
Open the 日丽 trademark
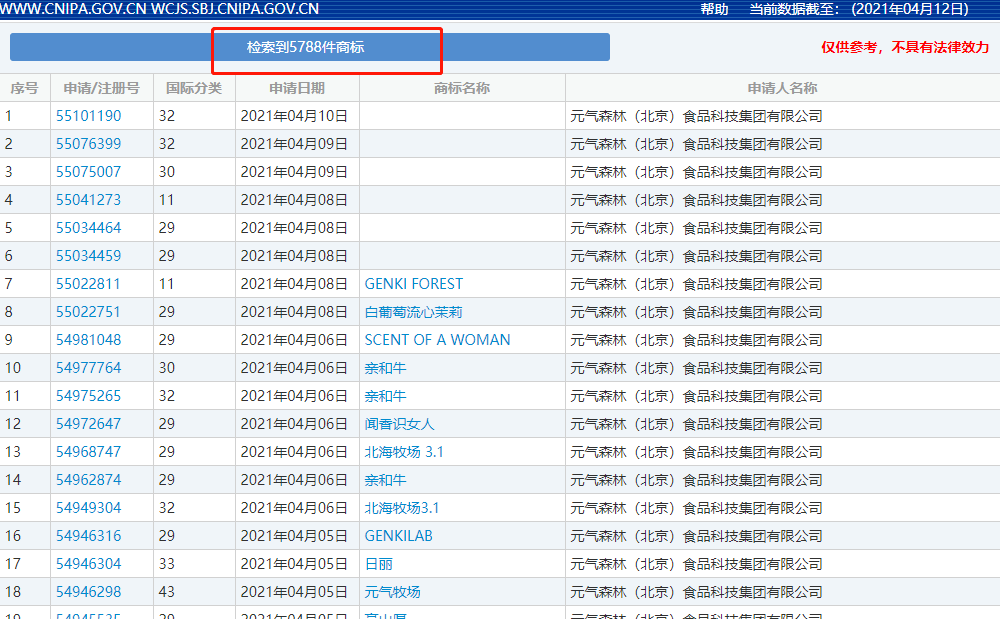[378, 565]
